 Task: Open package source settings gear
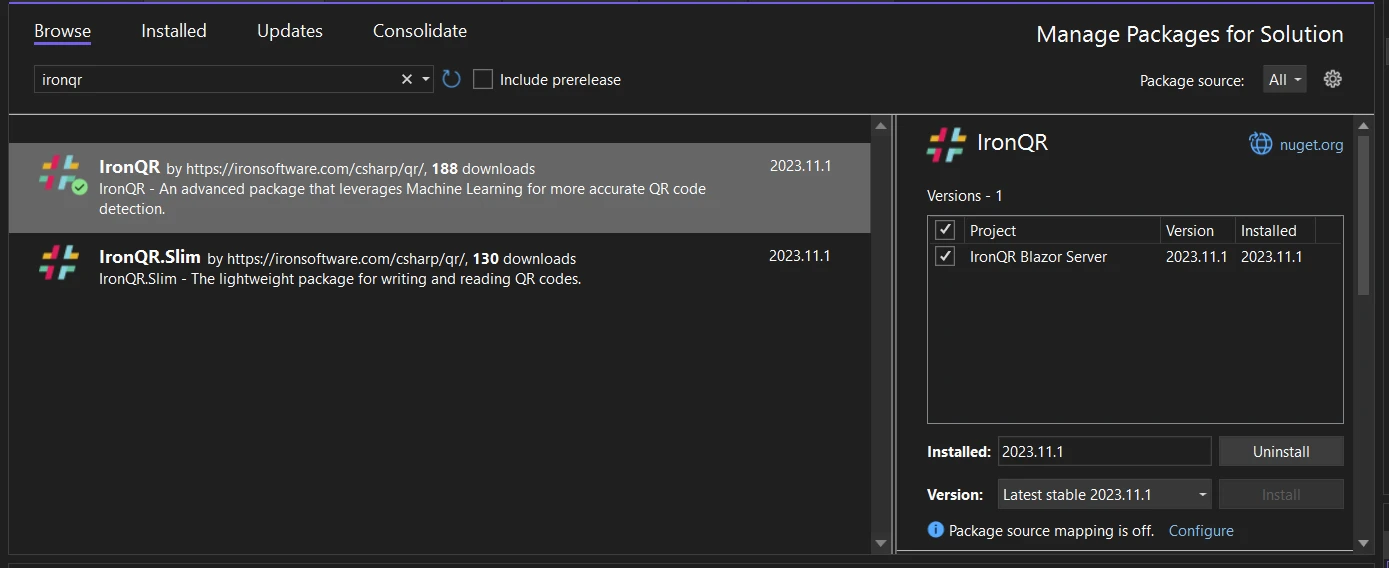[1332, 79]
